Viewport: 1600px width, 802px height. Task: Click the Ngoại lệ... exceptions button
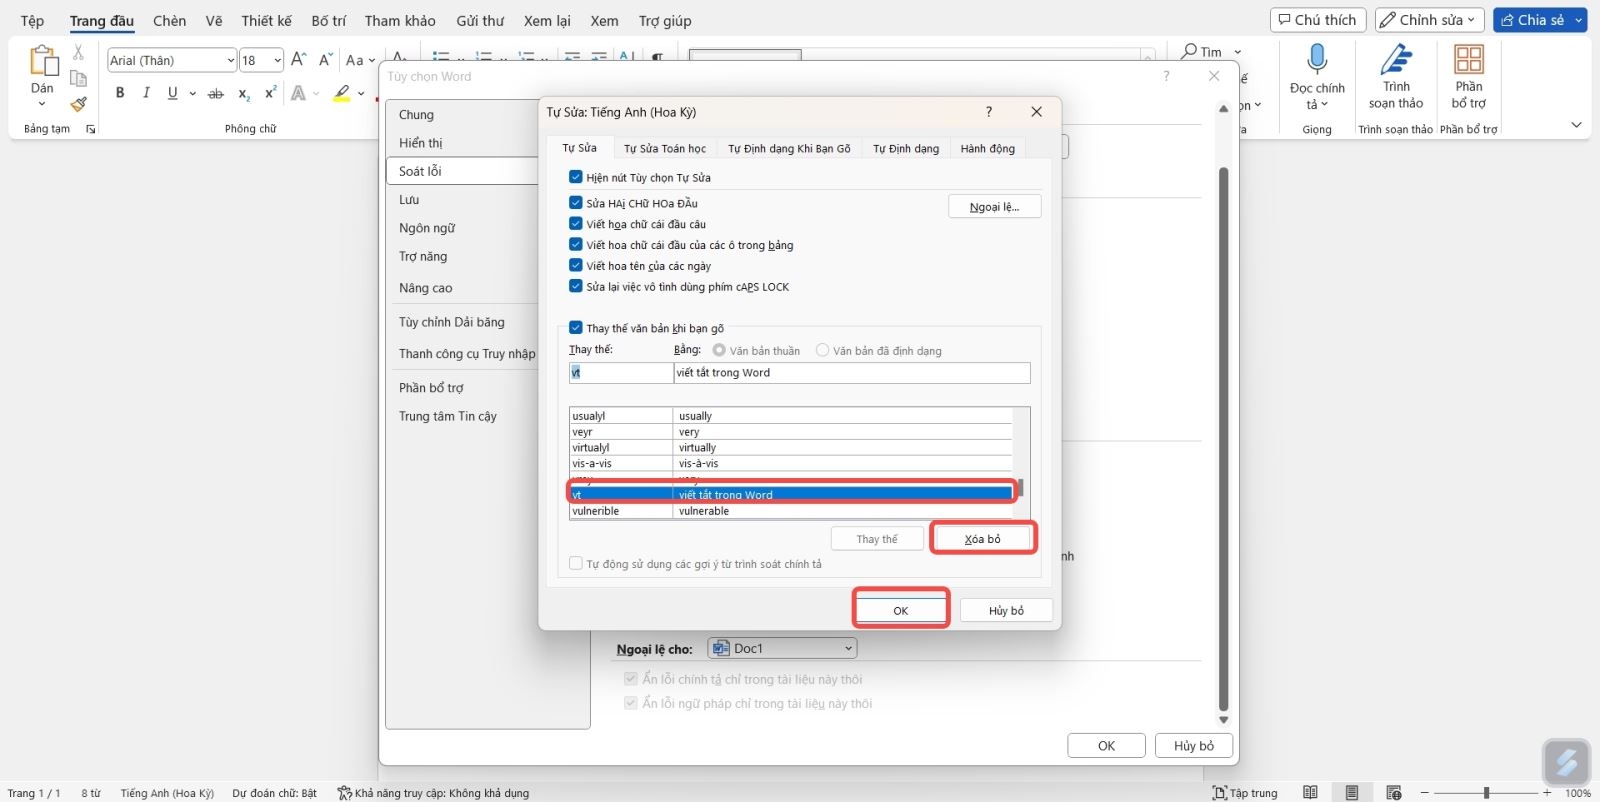(x=995, y=207)
